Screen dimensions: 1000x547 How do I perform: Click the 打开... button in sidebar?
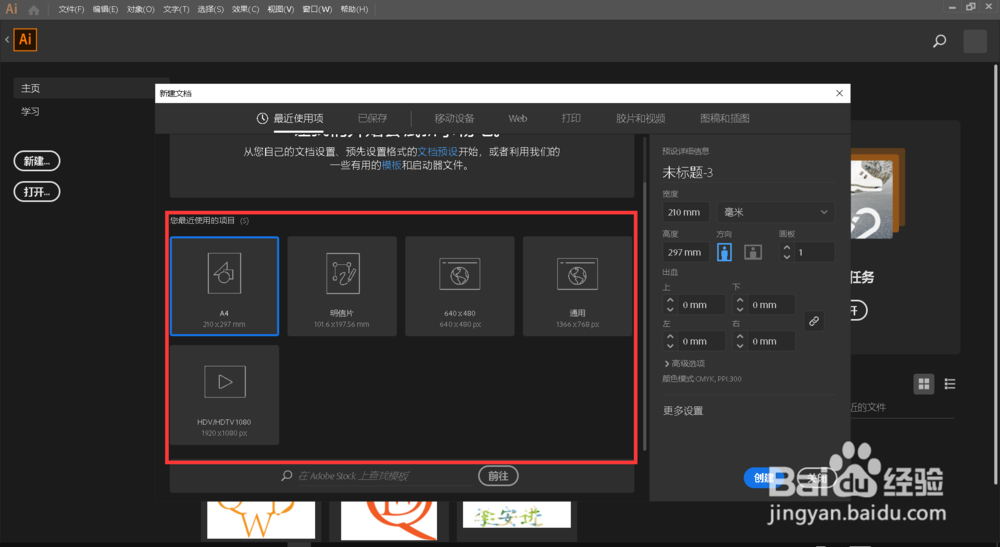(x=37, y=192)
